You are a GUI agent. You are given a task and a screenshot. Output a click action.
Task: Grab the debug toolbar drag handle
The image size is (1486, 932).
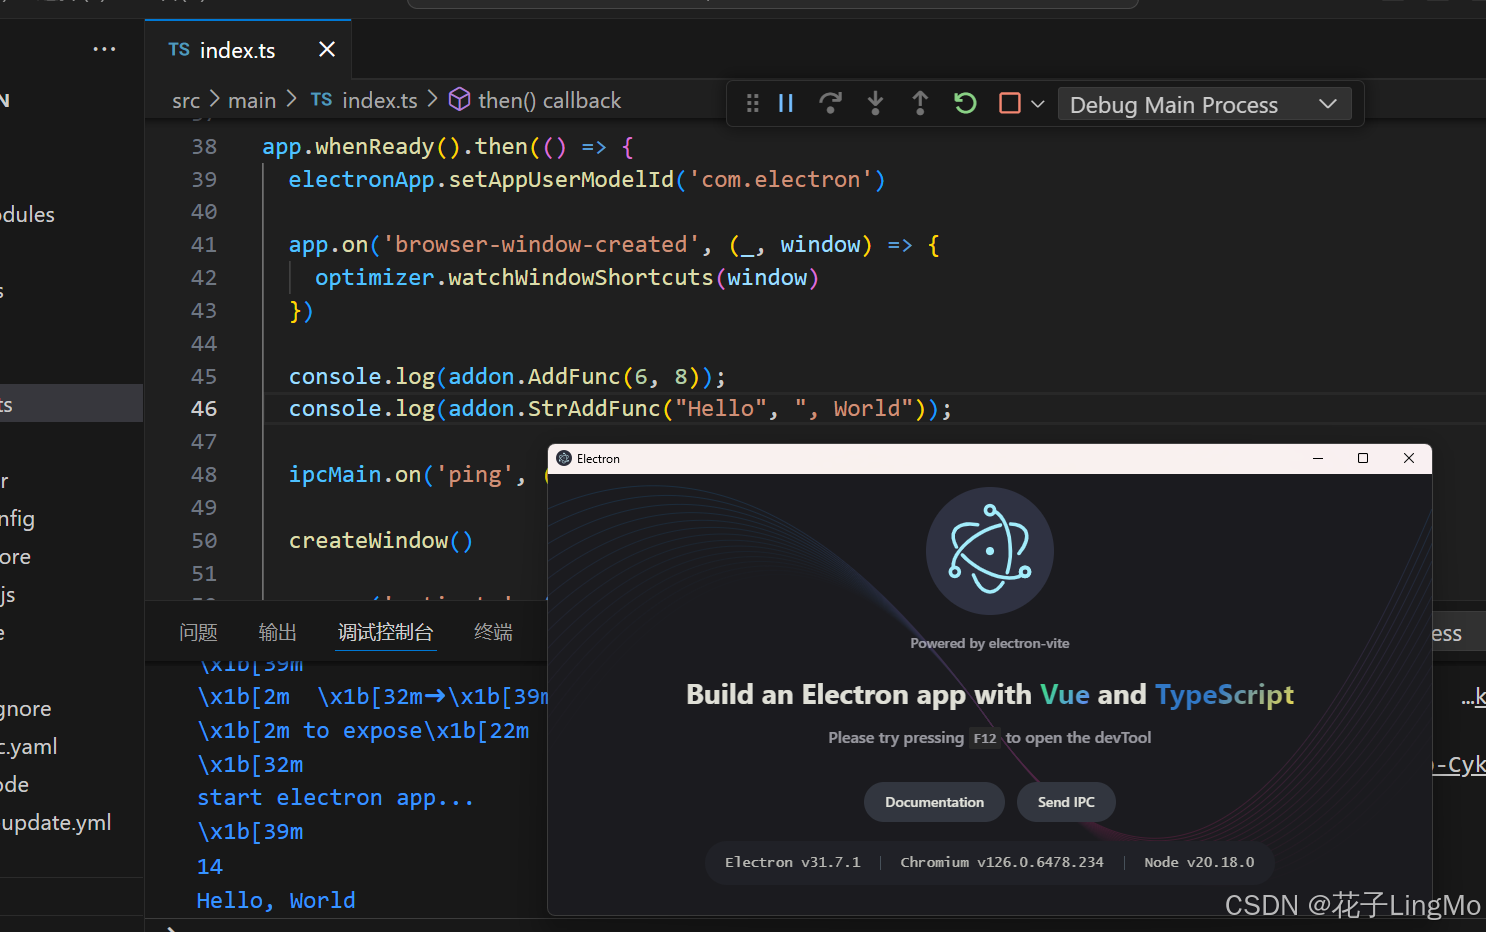(752, 103)
